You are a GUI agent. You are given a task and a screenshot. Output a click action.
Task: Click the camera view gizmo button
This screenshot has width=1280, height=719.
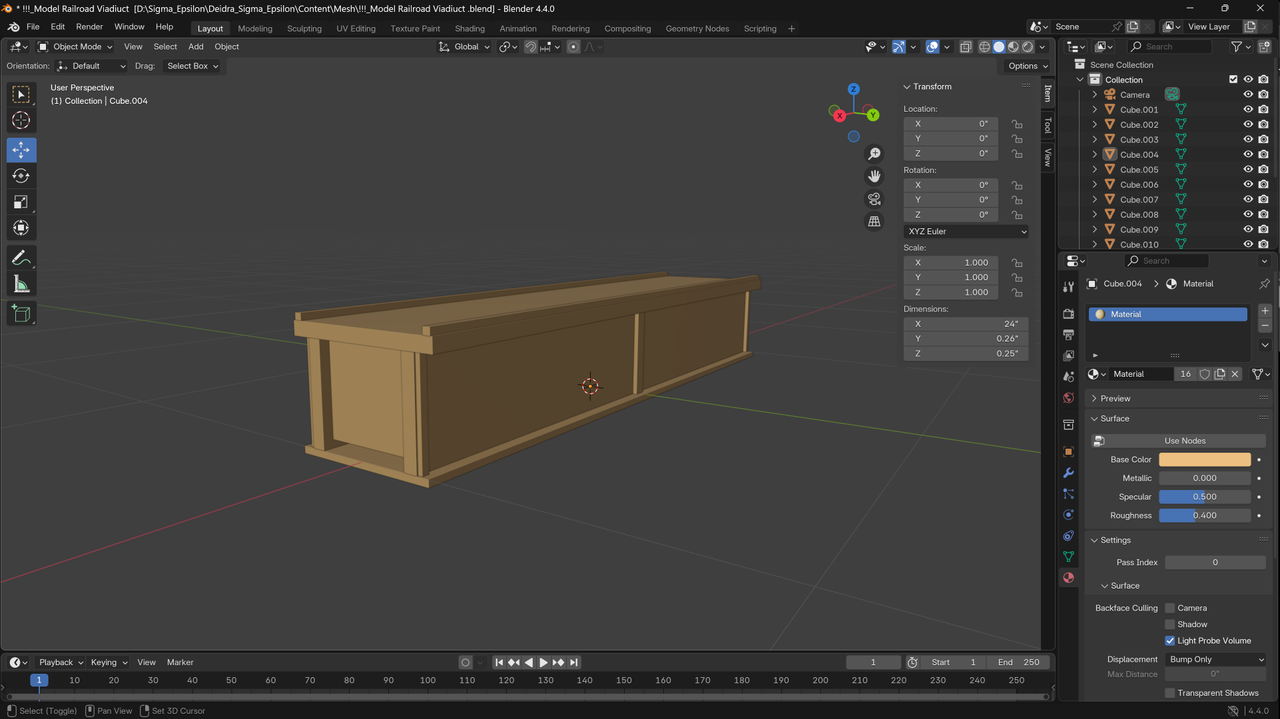[x=874, y=199]
